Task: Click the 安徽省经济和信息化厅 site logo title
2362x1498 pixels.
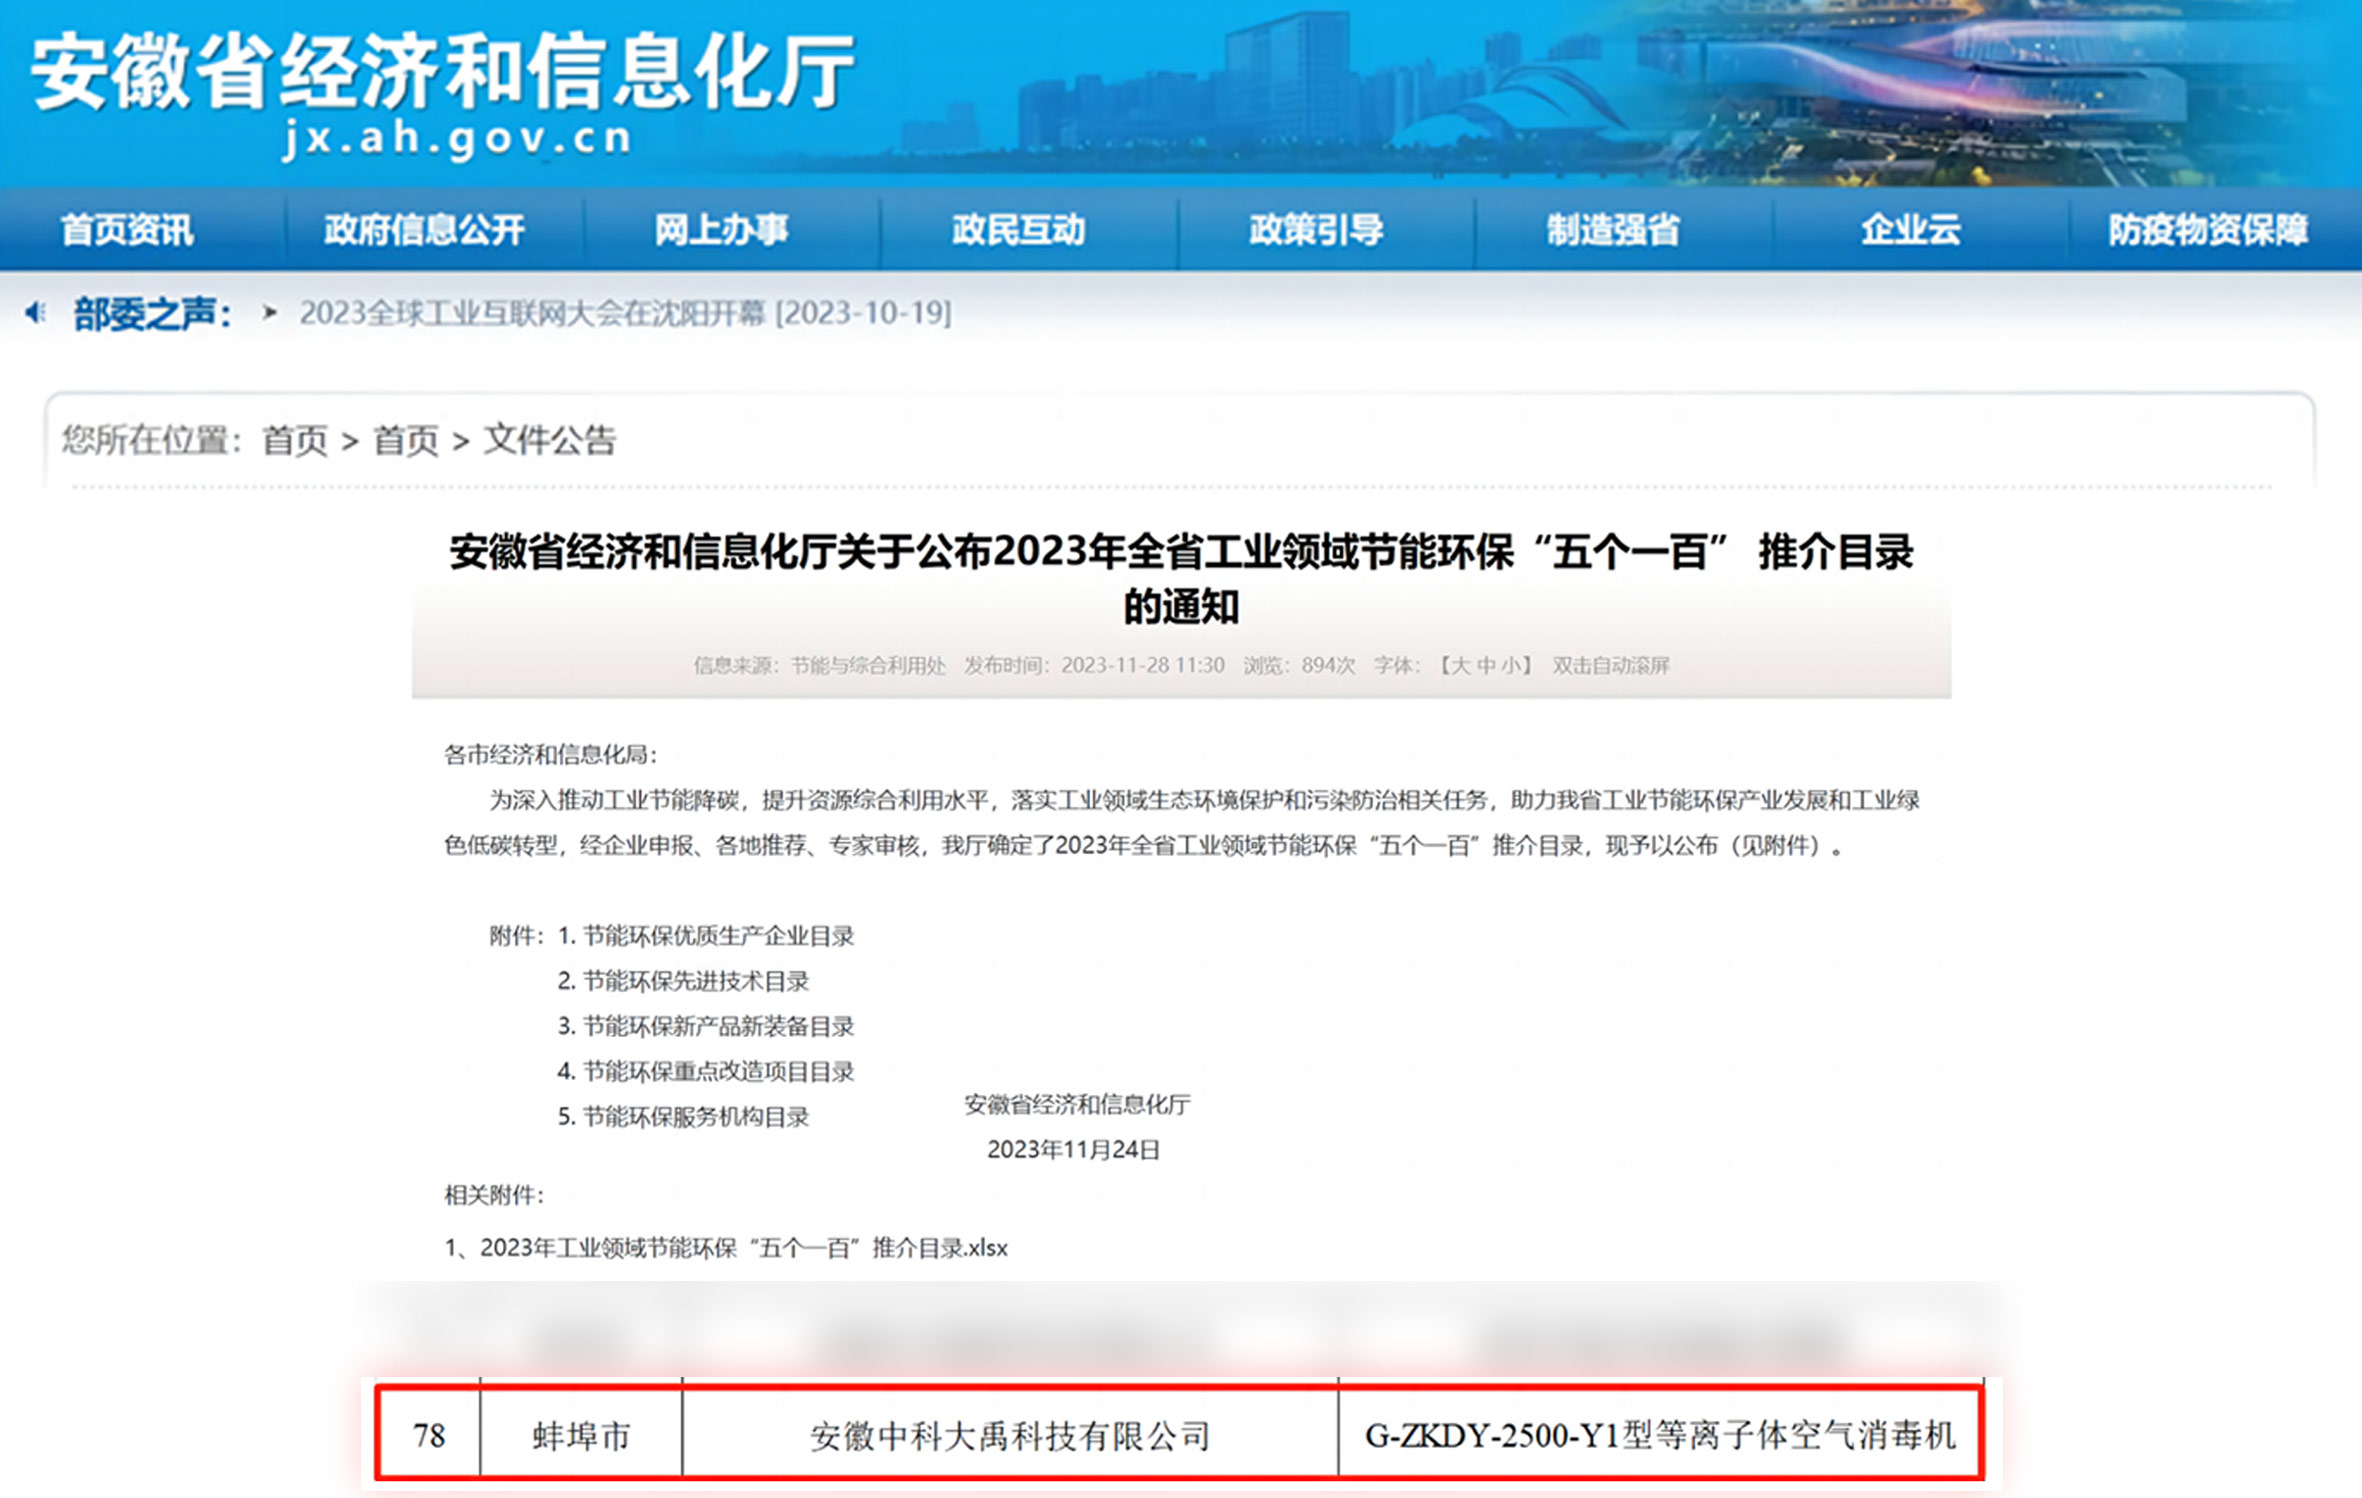Action: pos(443,72)
